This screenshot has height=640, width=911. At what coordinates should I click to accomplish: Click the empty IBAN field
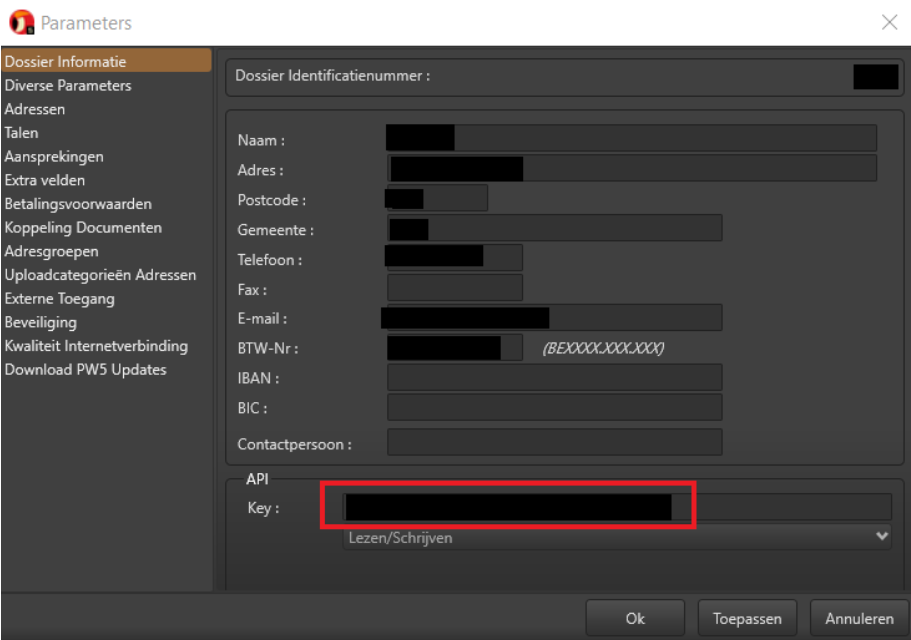click(x=554, y=377)
